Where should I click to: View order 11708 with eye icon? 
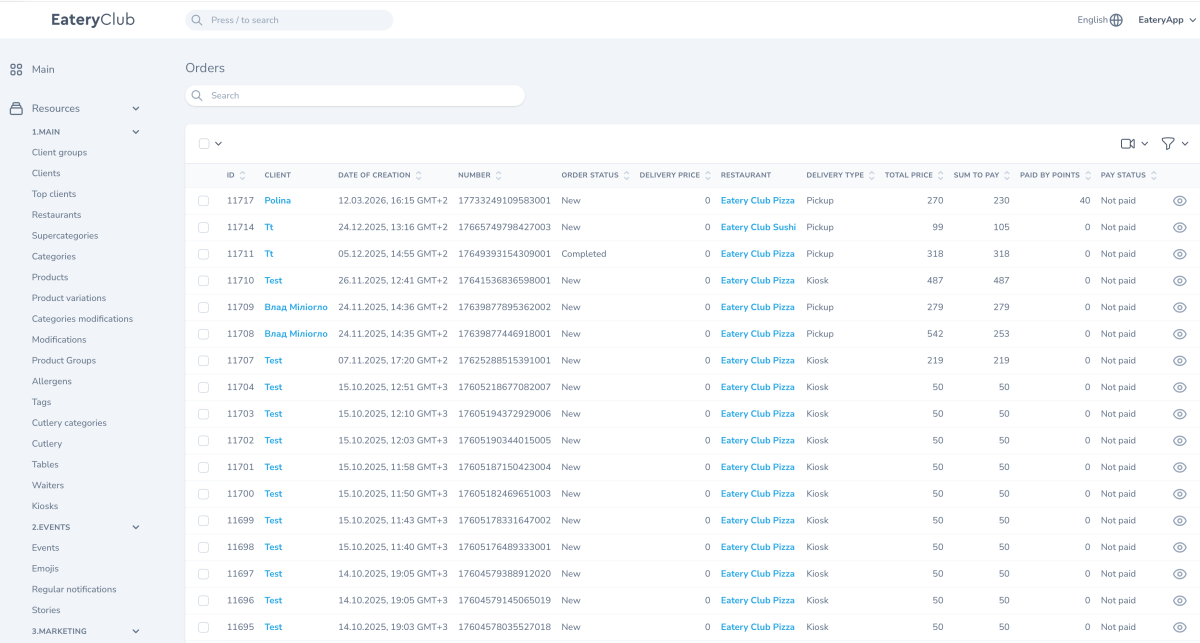tap(1179, 334)
